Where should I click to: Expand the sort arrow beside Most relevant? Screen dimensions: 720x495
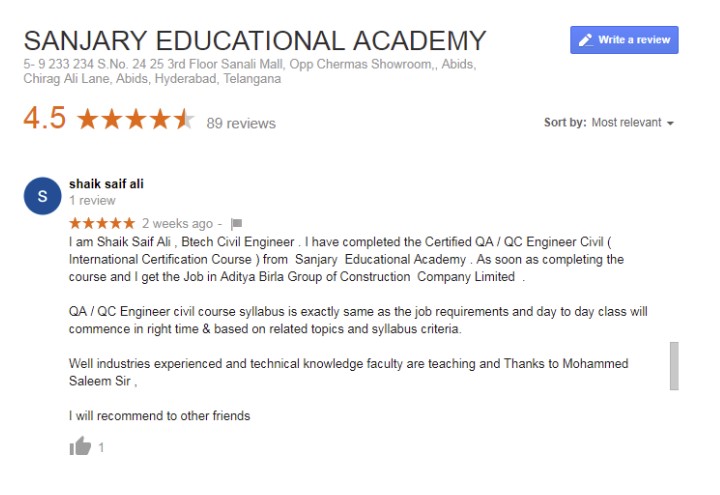pos(670,123)
